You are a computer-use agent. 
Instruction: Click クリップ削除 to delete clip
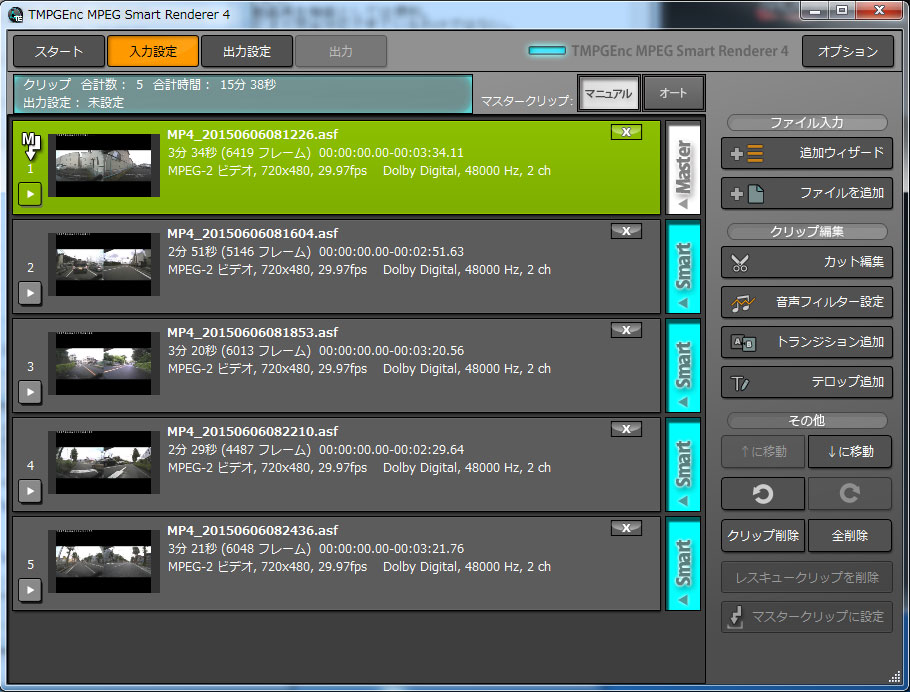coord(763,536)
